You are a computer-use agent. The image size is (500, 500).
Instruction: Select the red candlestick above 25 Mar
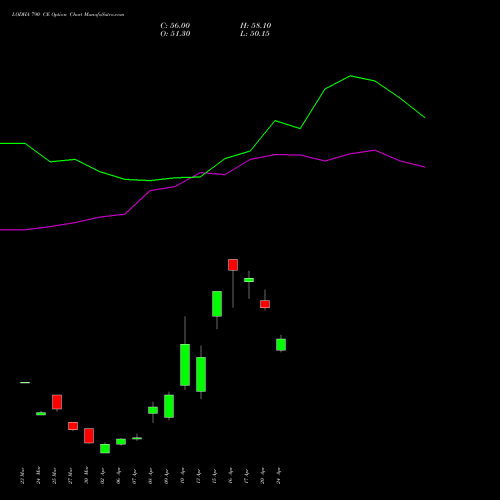(x=57, y=402)
